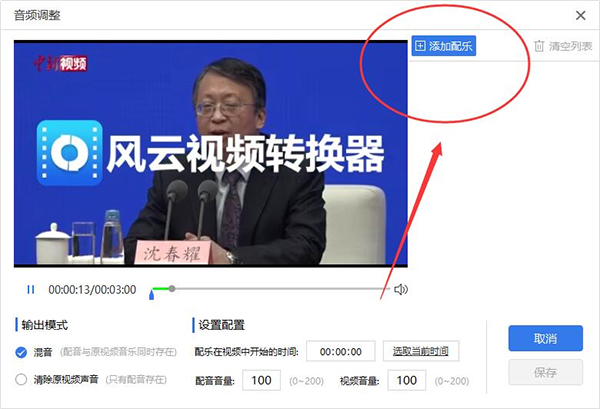The height and width of the screenshot is (409, 600).
Task: Mute audio via the speaker icon
Action: (400, 290)
